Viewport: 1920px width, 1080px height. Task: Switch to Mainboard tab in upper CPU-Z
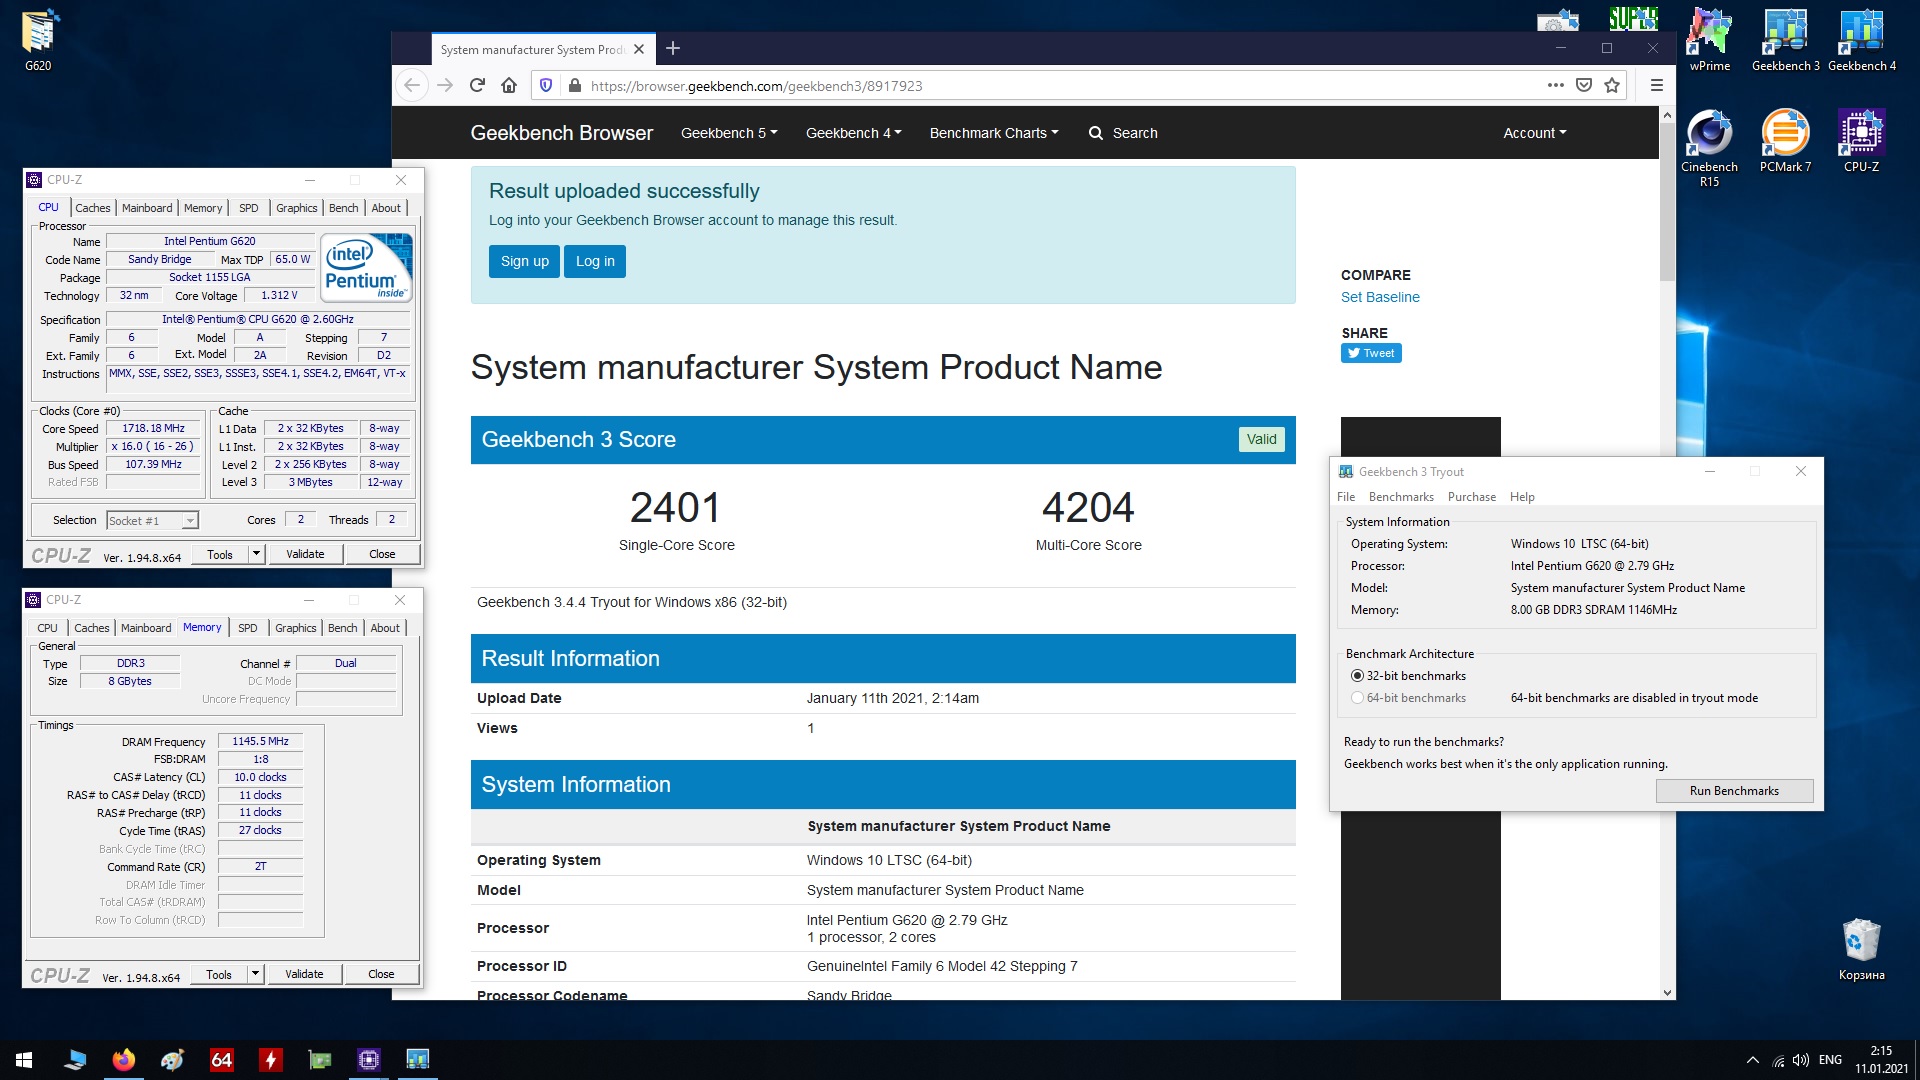tap(147, 208)
